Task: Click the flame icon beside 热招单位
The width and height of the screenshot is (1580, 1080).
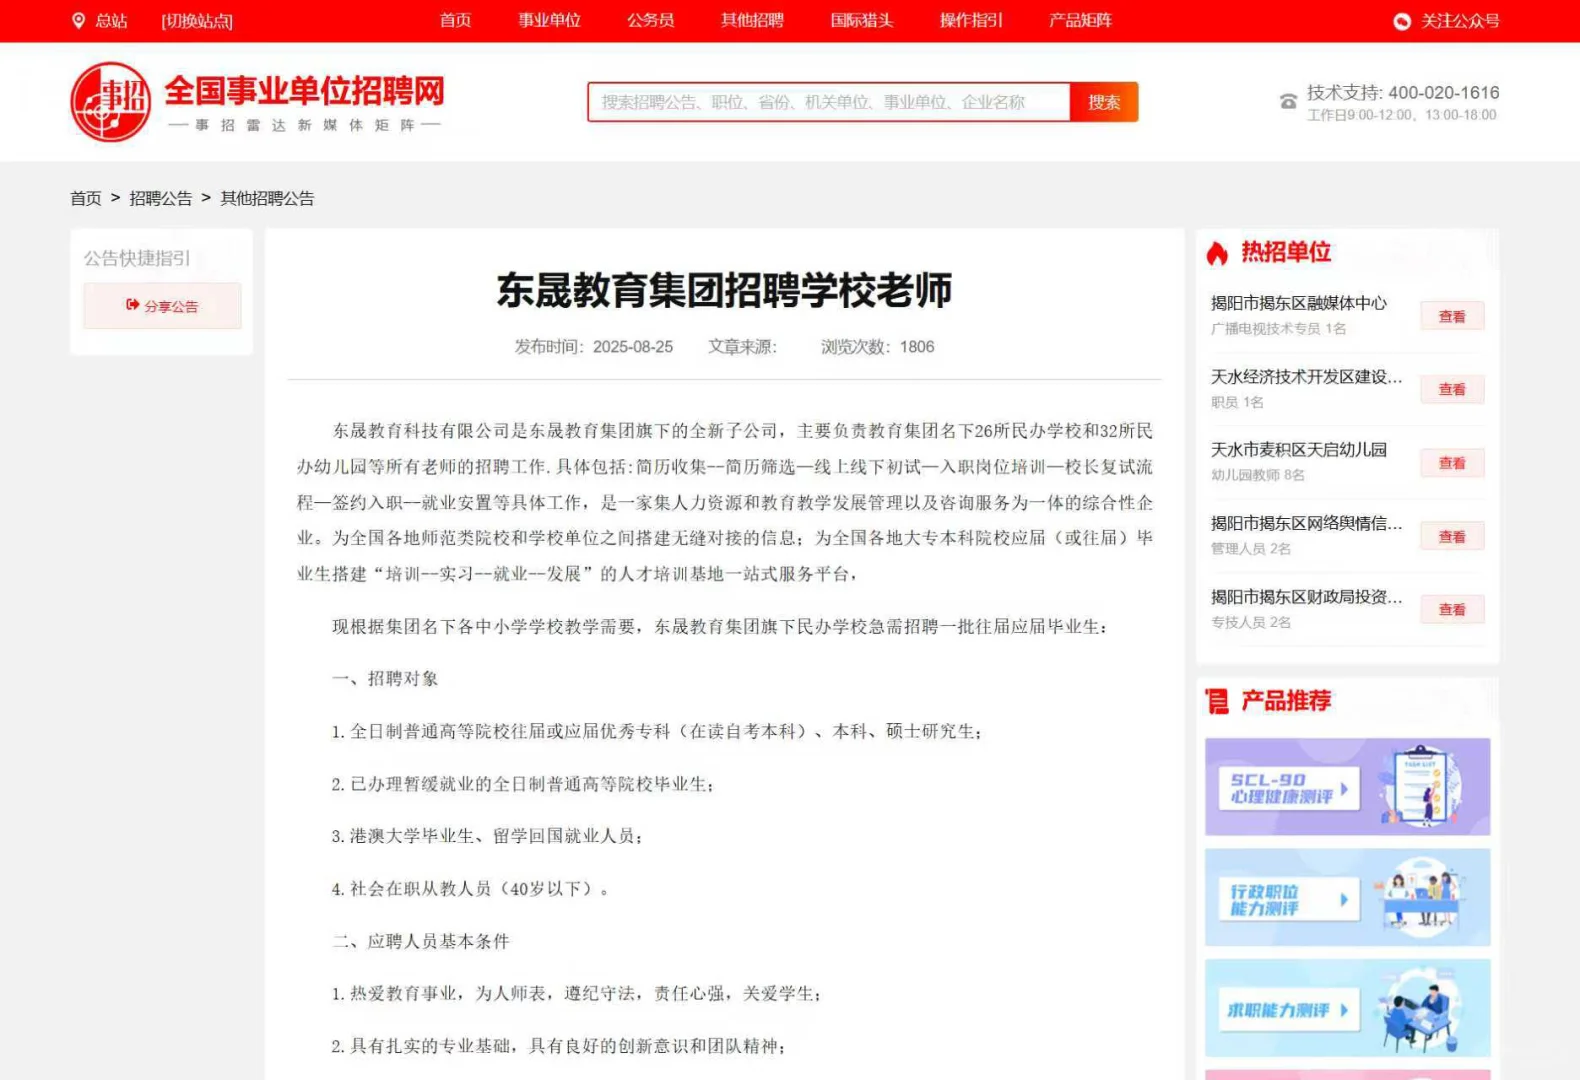Action: pos(1217,253)
